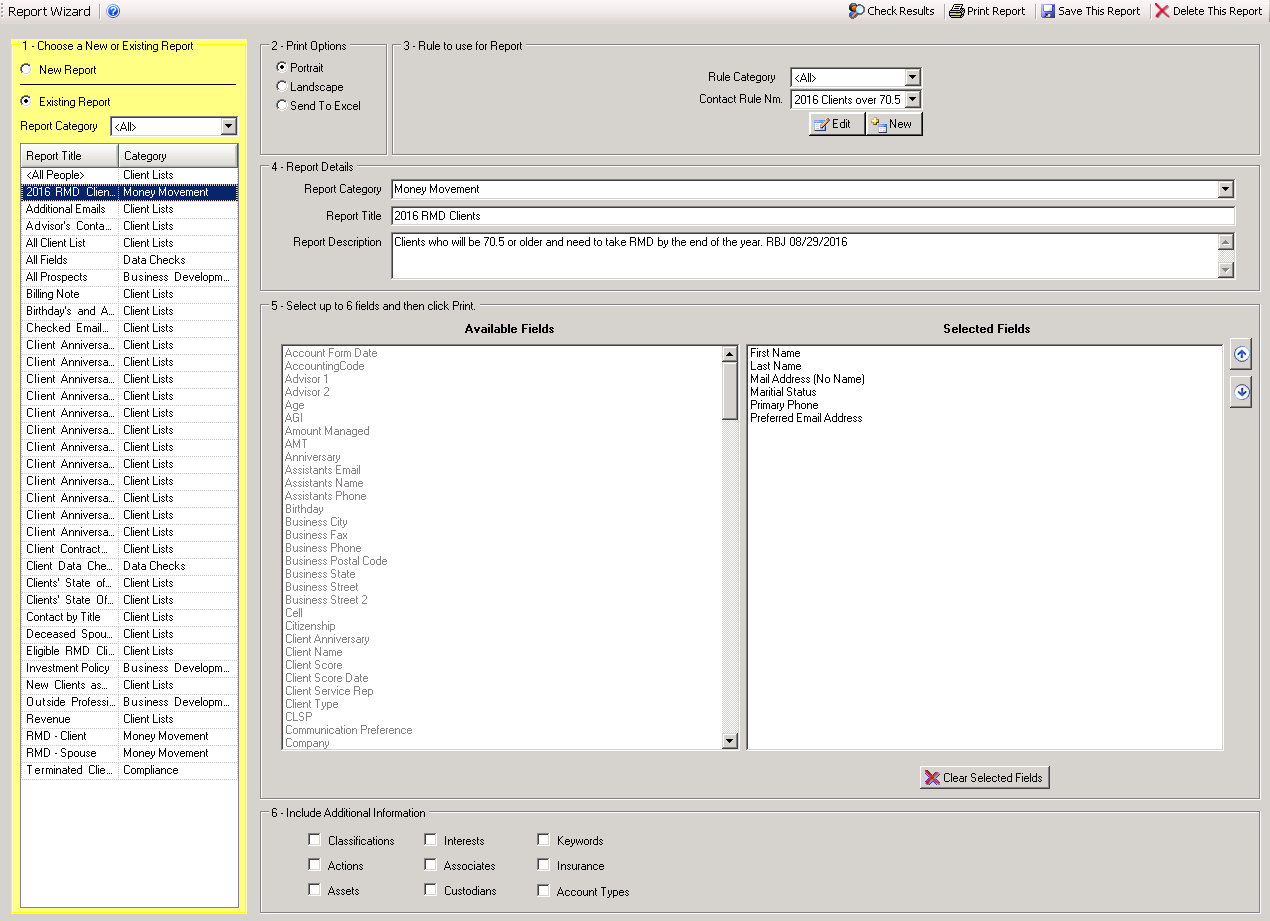The width and height of the screenshot is (1270, 921).
Task: Enable the Classifications checkbox
Action: pyautogui.click(x=315, y=840)
